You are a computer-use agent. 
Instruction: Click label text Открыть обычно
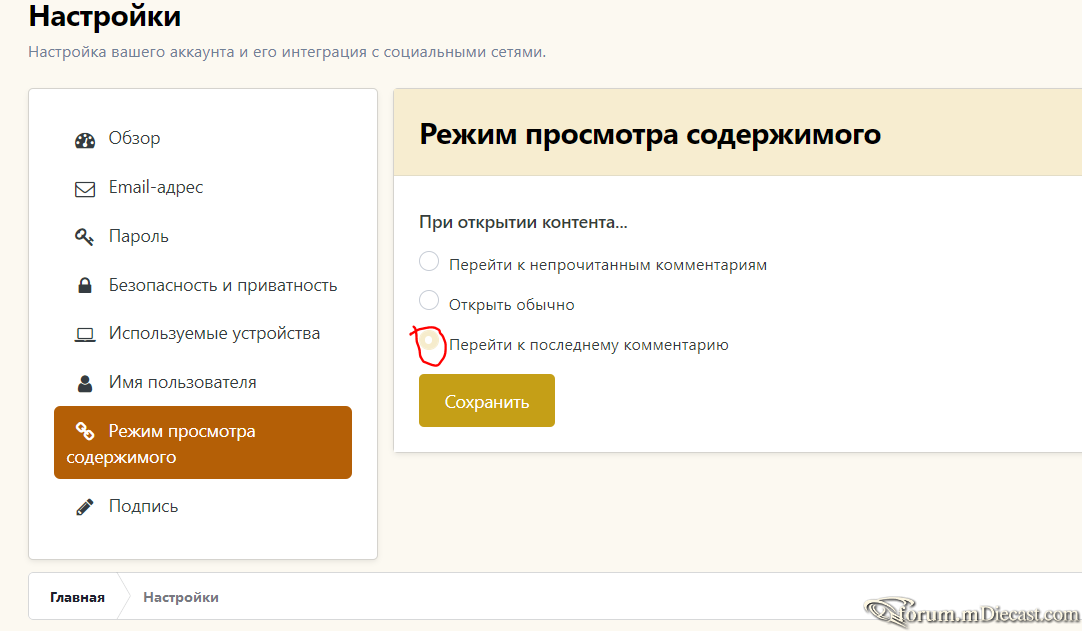point(511,305)
